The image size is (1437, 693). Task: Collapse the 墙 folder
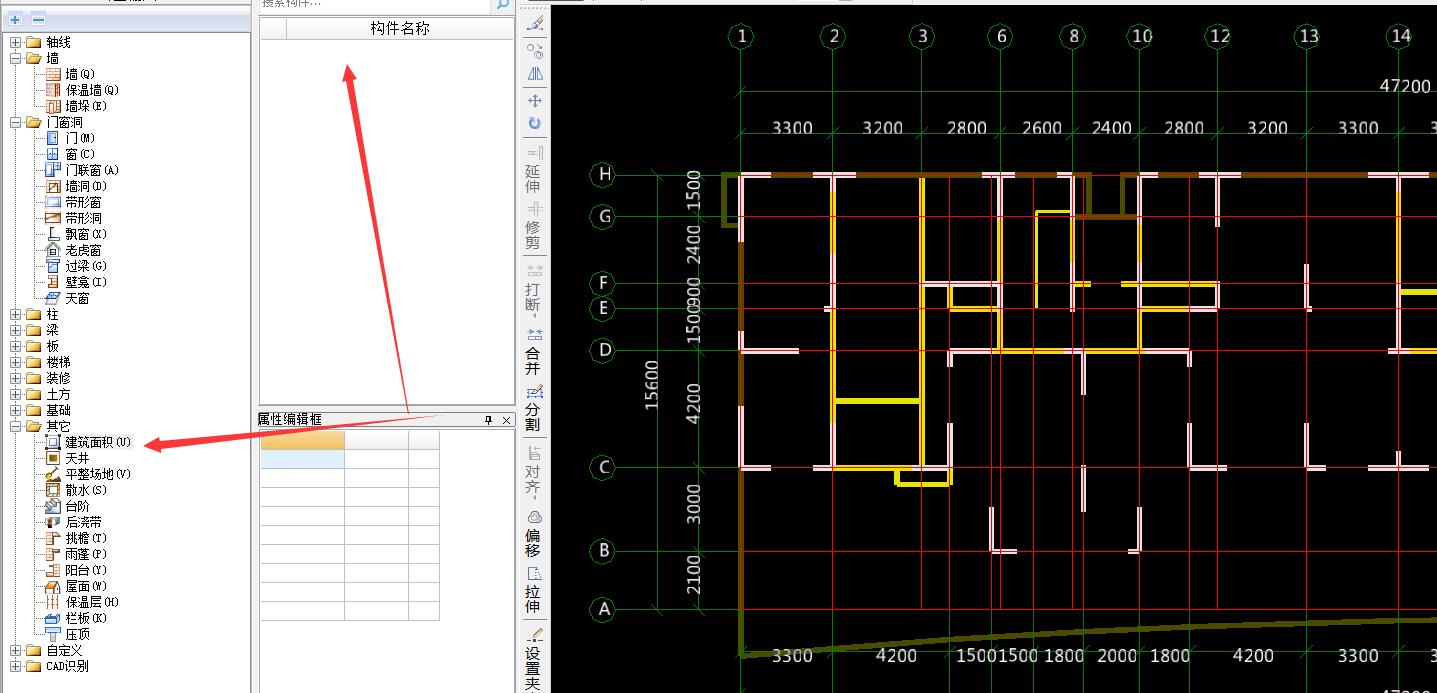point(16,58)
